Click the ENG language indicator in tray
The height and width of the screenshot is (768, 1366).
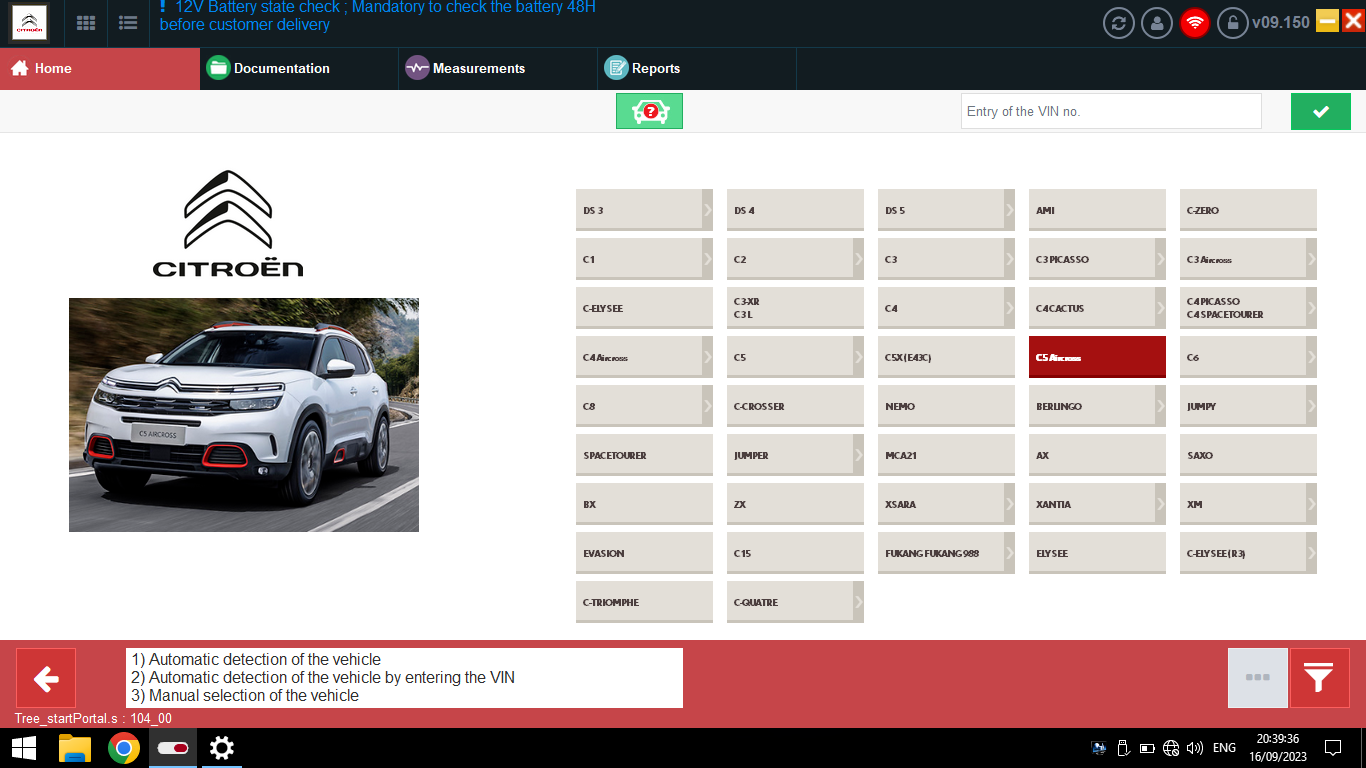[1224, 748]
